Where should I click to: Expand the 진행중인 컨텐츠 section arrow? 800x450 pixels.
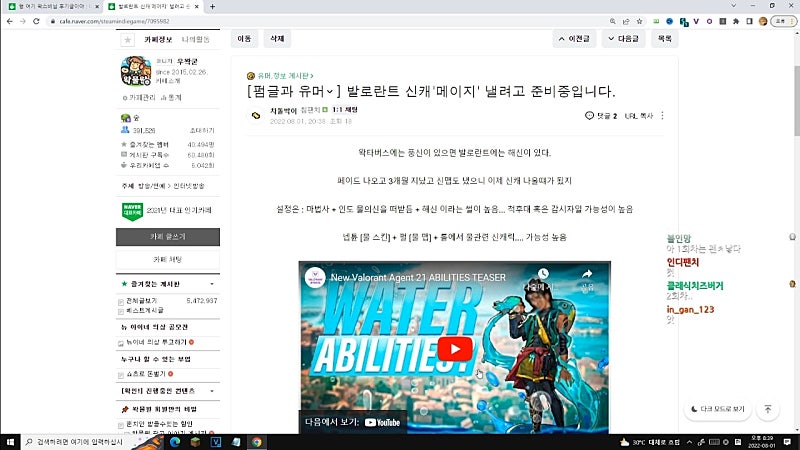212,391
